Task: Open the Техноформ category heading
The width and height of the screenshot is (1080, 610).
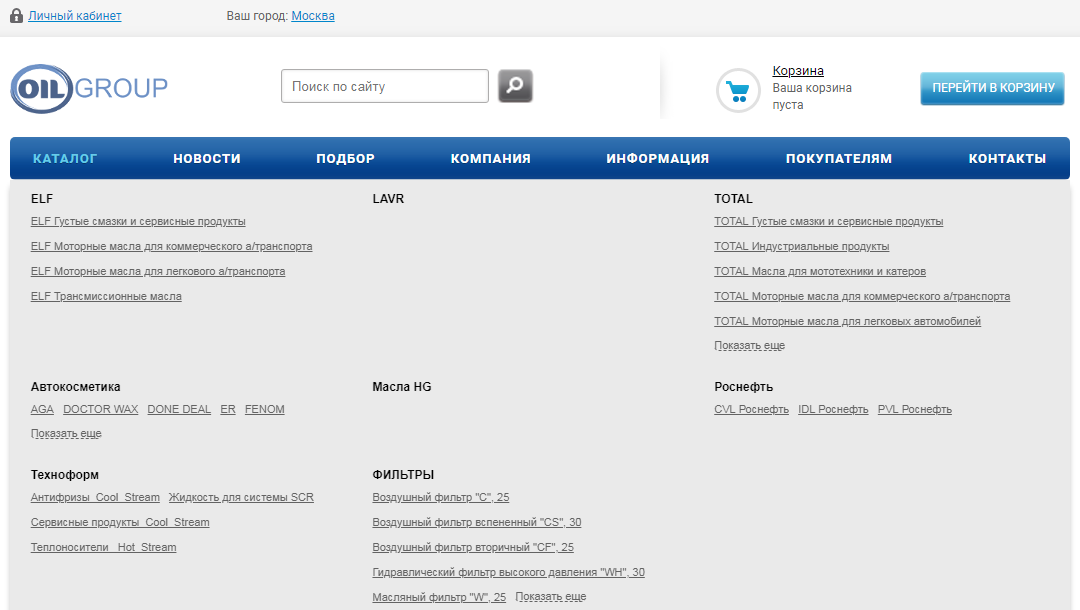Action: [x=65, y=474]
